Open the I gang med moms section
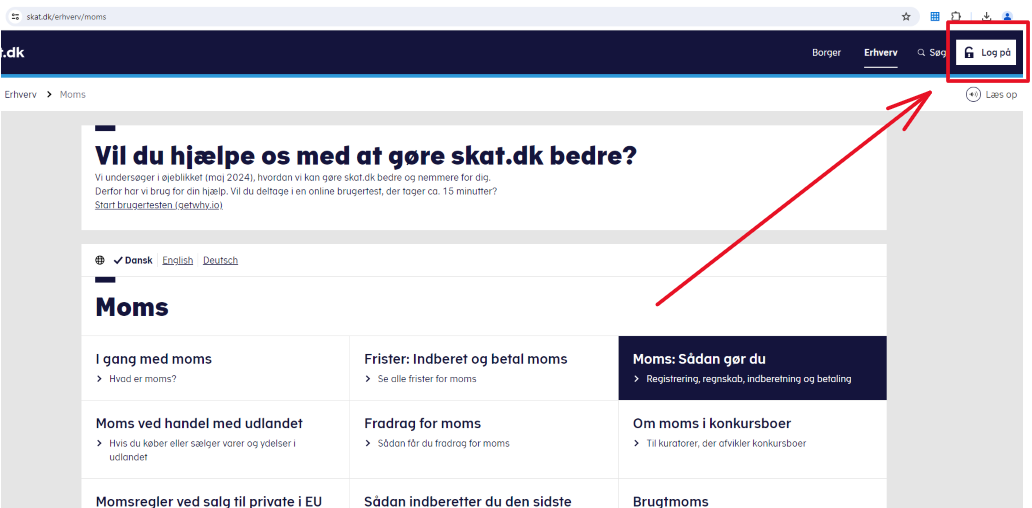 153,359
